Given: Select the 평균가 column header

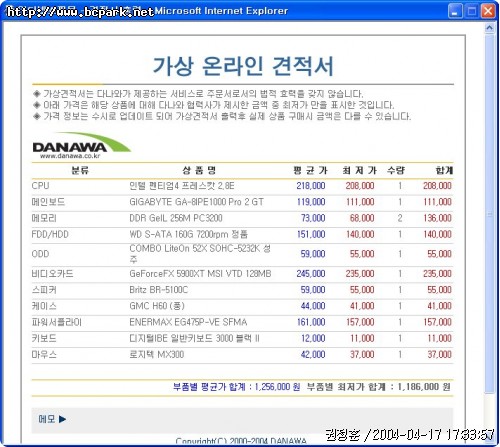Looking at the screenshot, I should (310, 171).
